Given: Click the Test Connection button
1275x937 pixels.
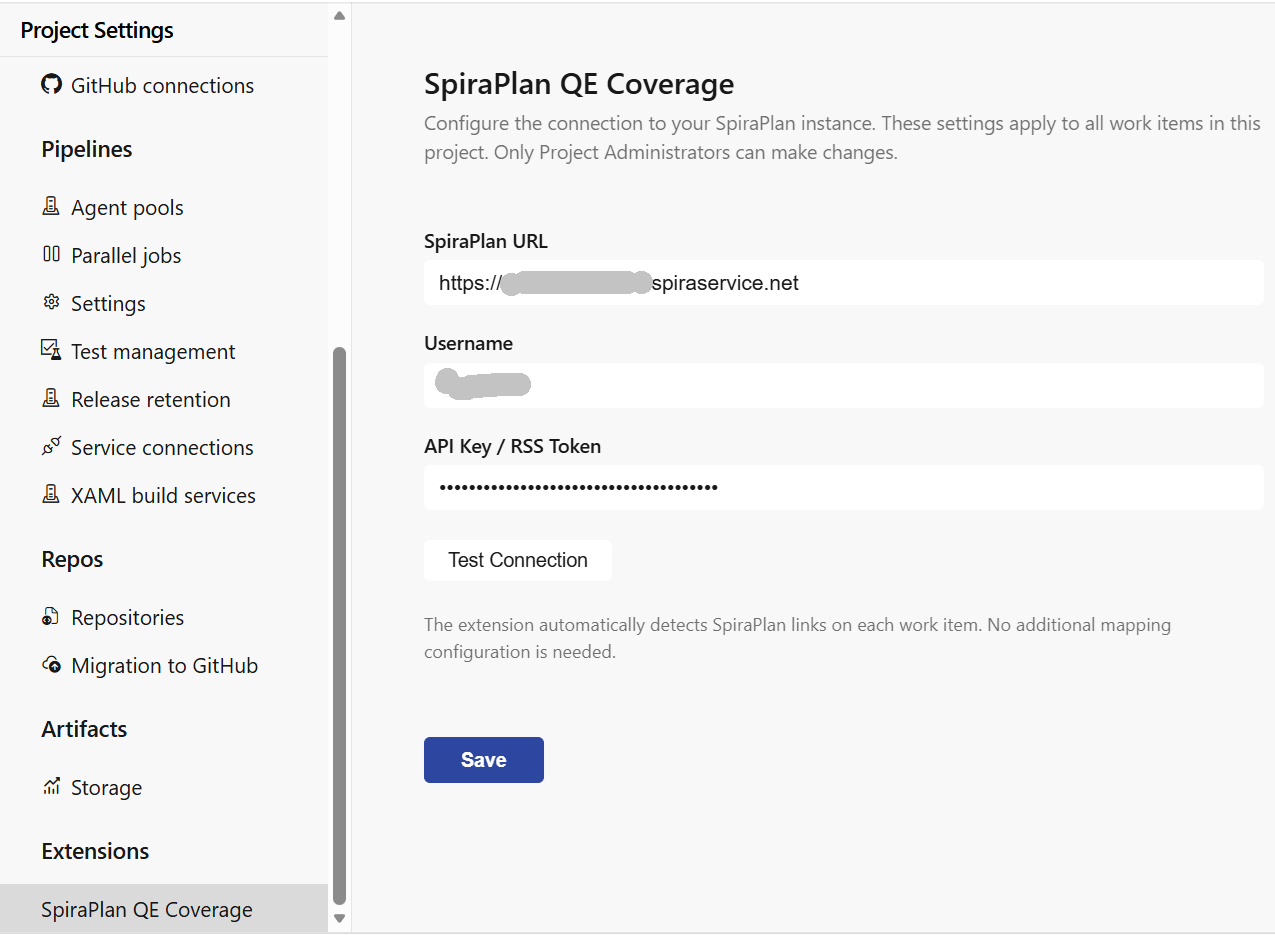Looking at the screenshot, I should click(518, 560).
